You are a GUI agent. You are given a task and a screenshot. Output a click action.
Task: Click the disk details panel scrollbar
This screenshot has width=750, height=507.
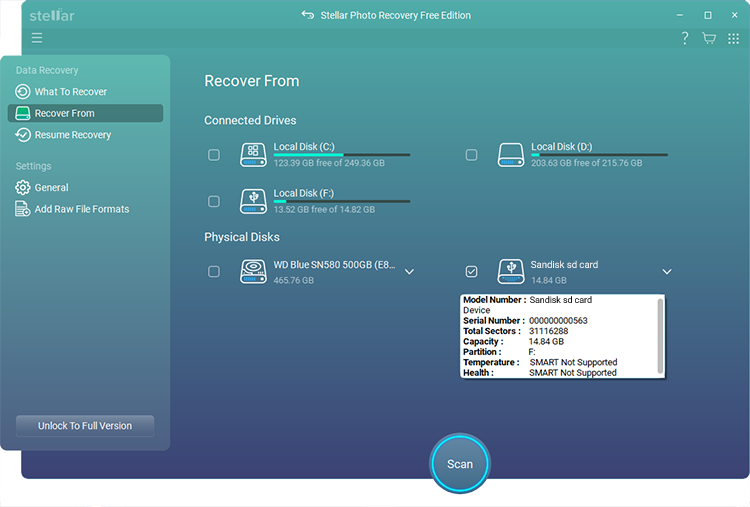pyautogui.click(x=660, y=336)
